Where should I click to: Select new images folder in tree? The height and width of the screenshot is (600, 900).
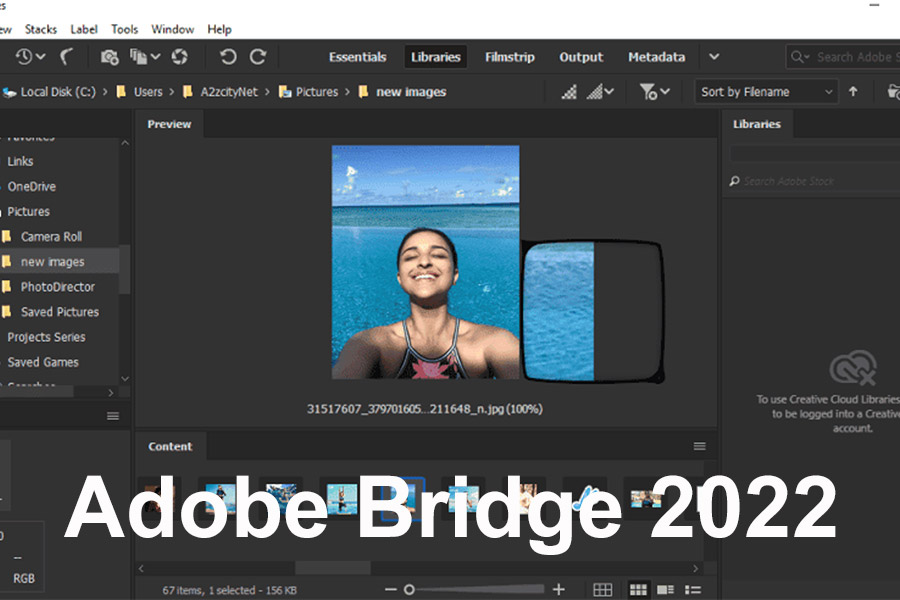pyautogui.click(x=52, y=262)
